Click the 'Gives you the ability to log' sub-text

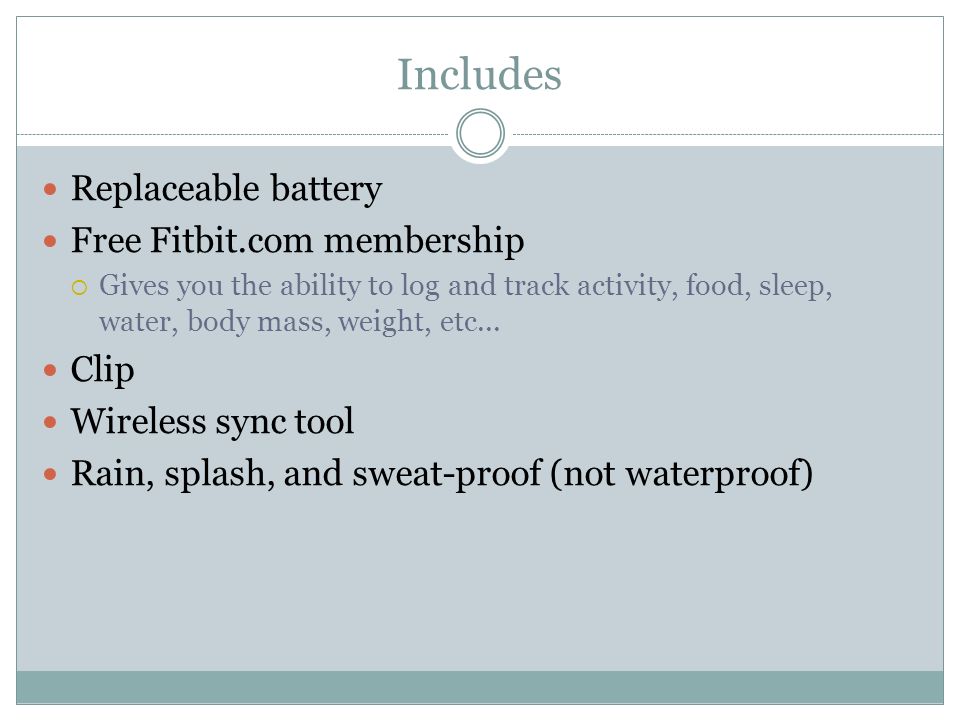269,286
